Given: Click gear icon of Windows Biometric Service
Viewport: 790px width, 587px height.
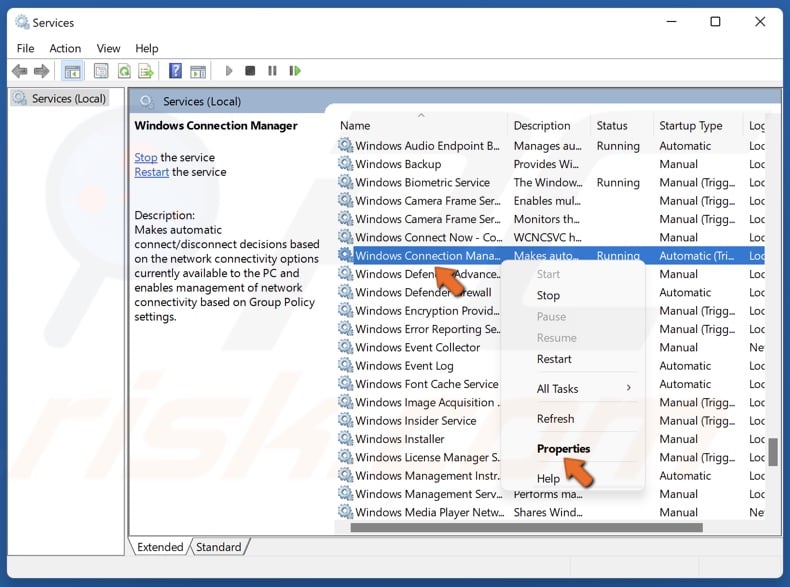Looking at the screenshot, I should point(345,181).
